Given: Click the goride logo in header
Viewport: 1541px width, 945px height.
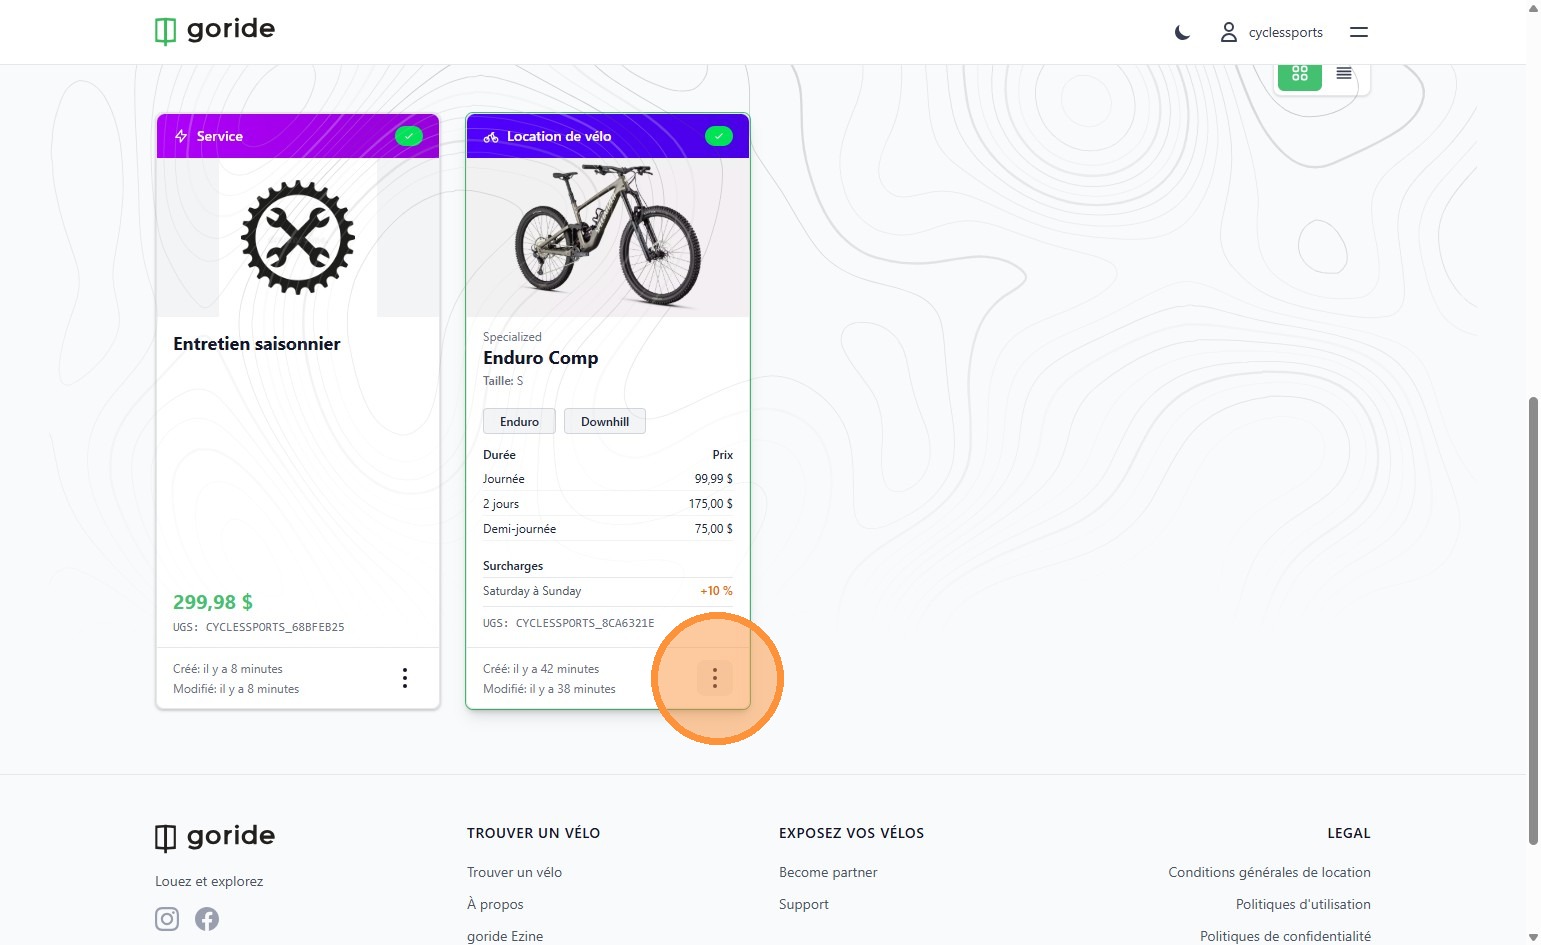Looking at the screenshot, I should [215, 31].
